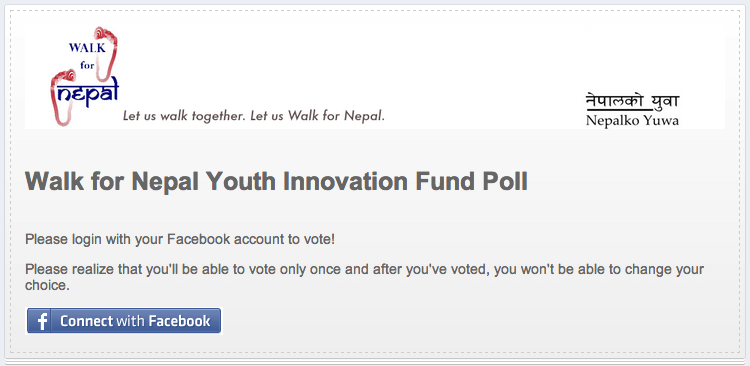The width and height of the screenshot is (750, 366).
Task: Click the 'vote!' word in login prompt
Action: (320, 239)
